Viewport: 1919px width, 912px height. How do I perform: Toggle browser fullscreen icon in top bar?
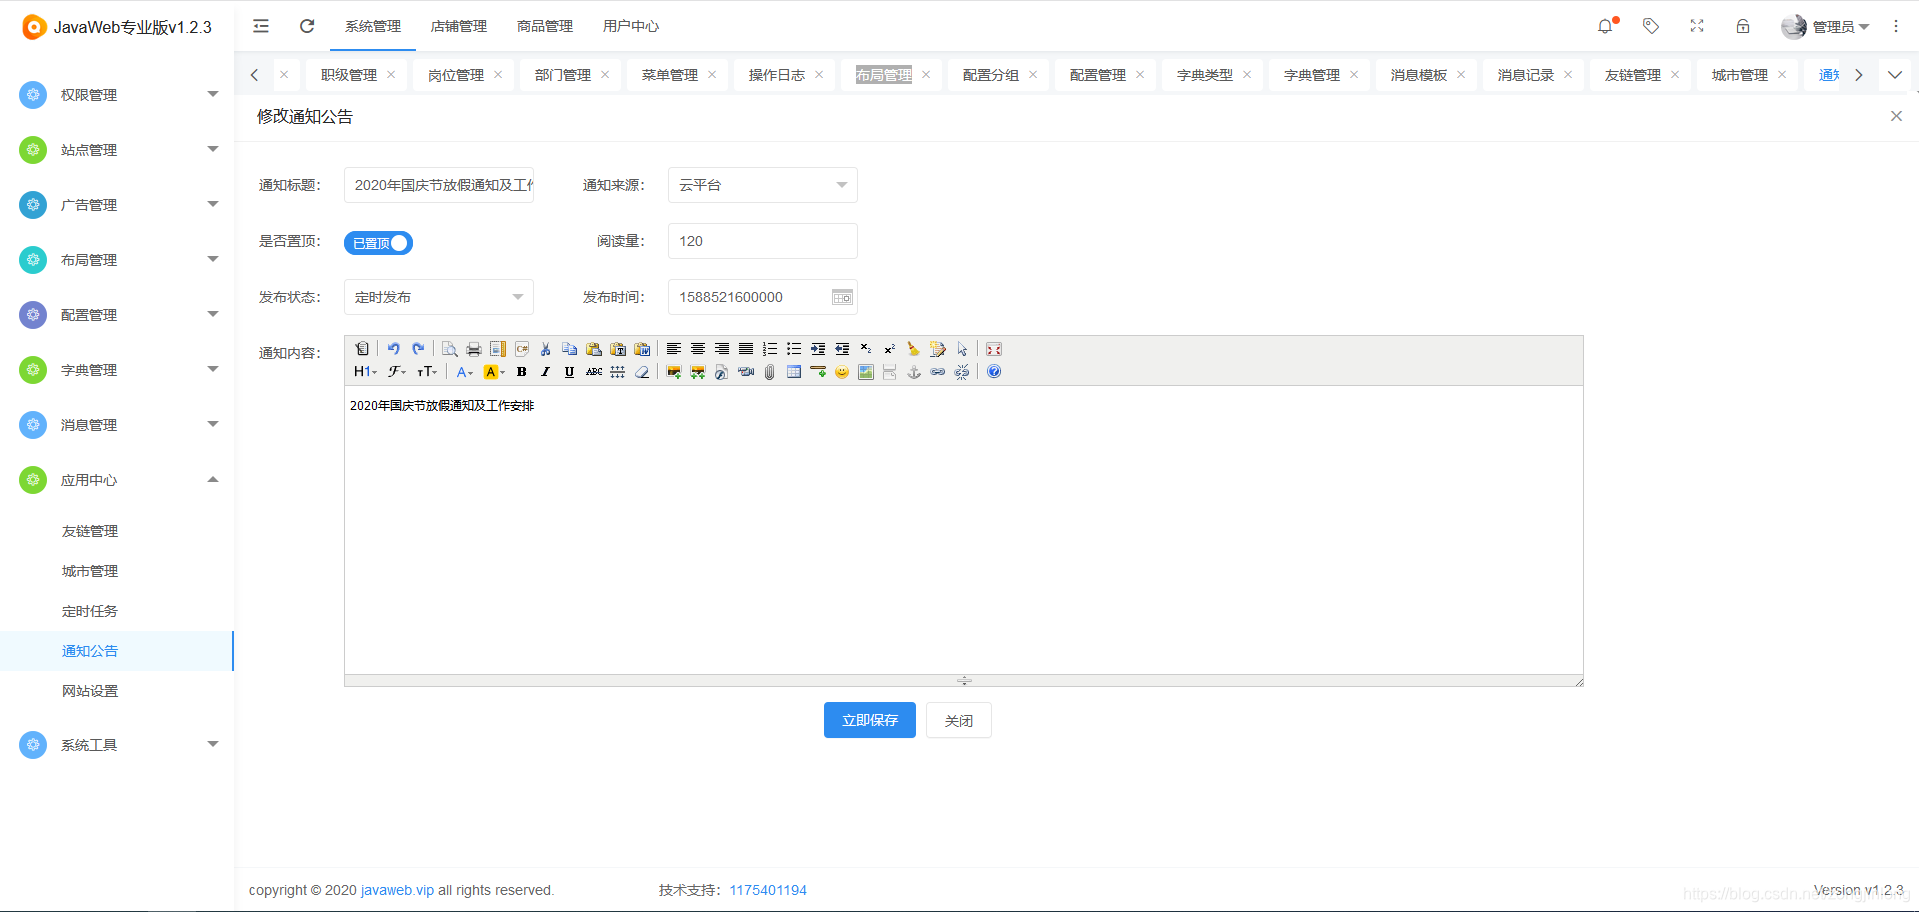1697,26
